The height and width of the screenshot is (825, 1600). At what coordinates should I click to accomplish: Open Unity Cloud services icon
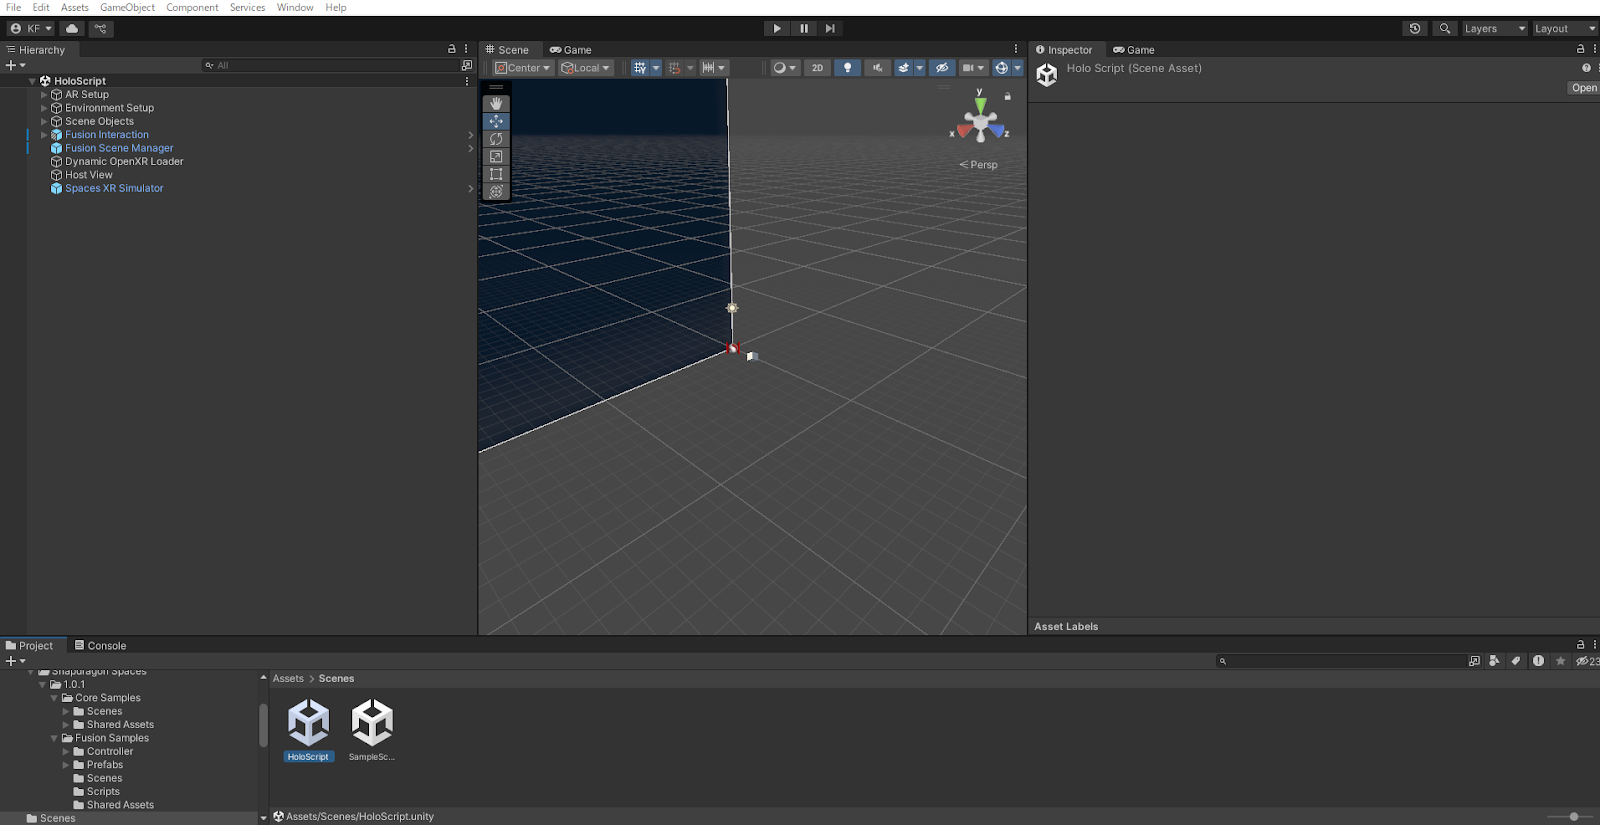(72, 29)
